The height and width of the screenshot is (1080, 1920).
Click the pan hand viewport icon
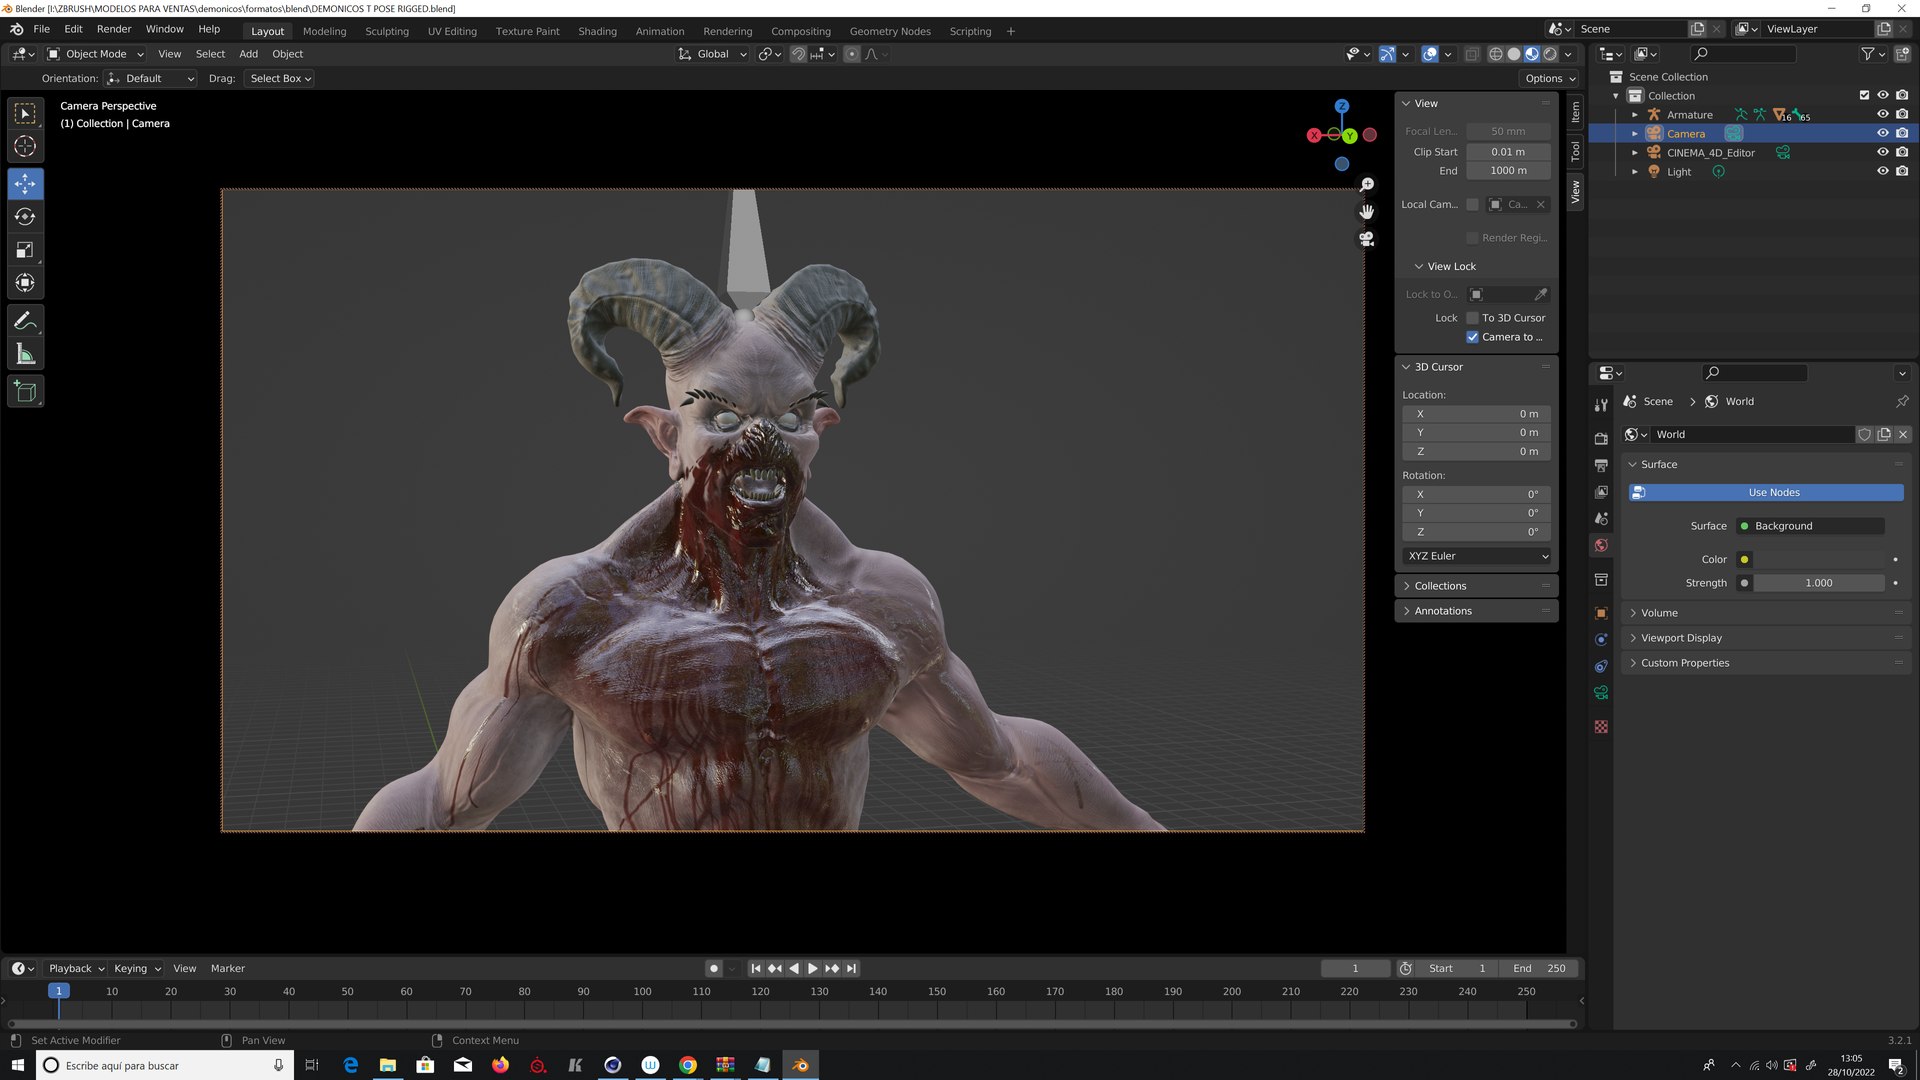pyautogui.click(x=1367, y=212)
